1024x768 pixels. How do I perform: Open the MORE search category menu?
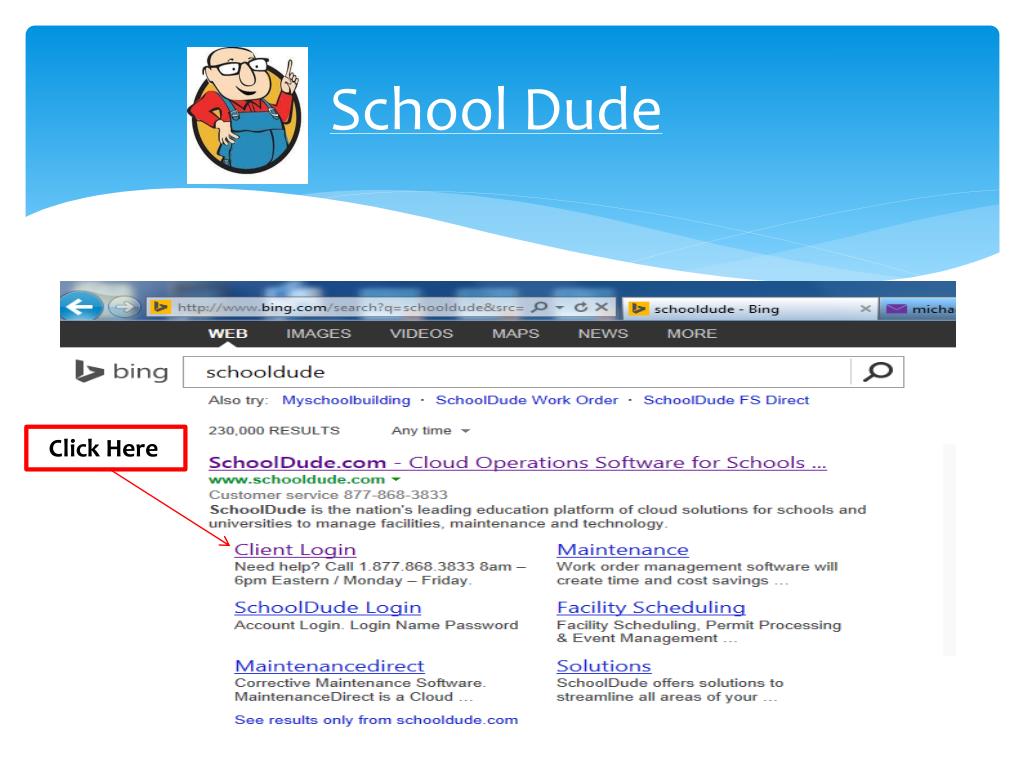point(692,334)
